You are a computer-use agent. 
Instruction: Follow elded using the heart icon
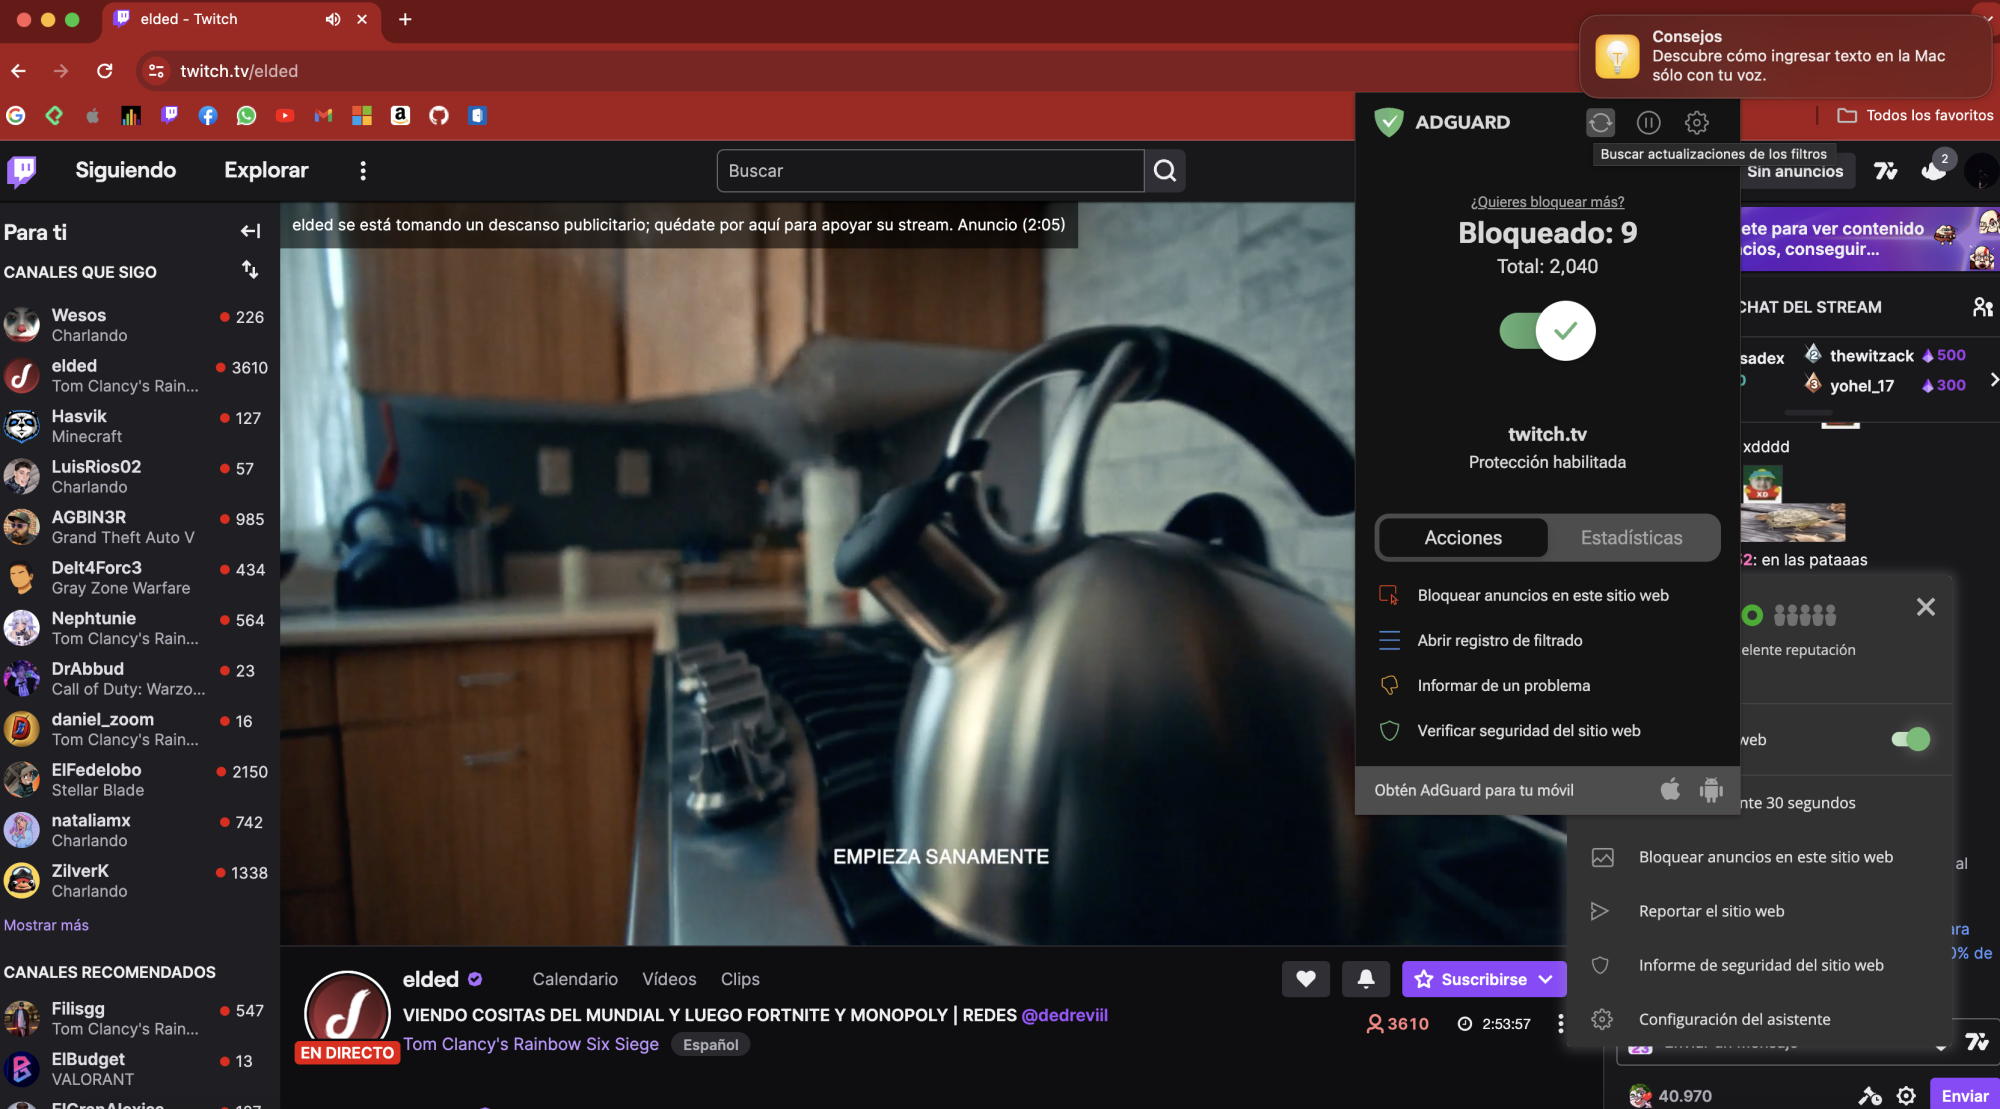[1305, 979]
